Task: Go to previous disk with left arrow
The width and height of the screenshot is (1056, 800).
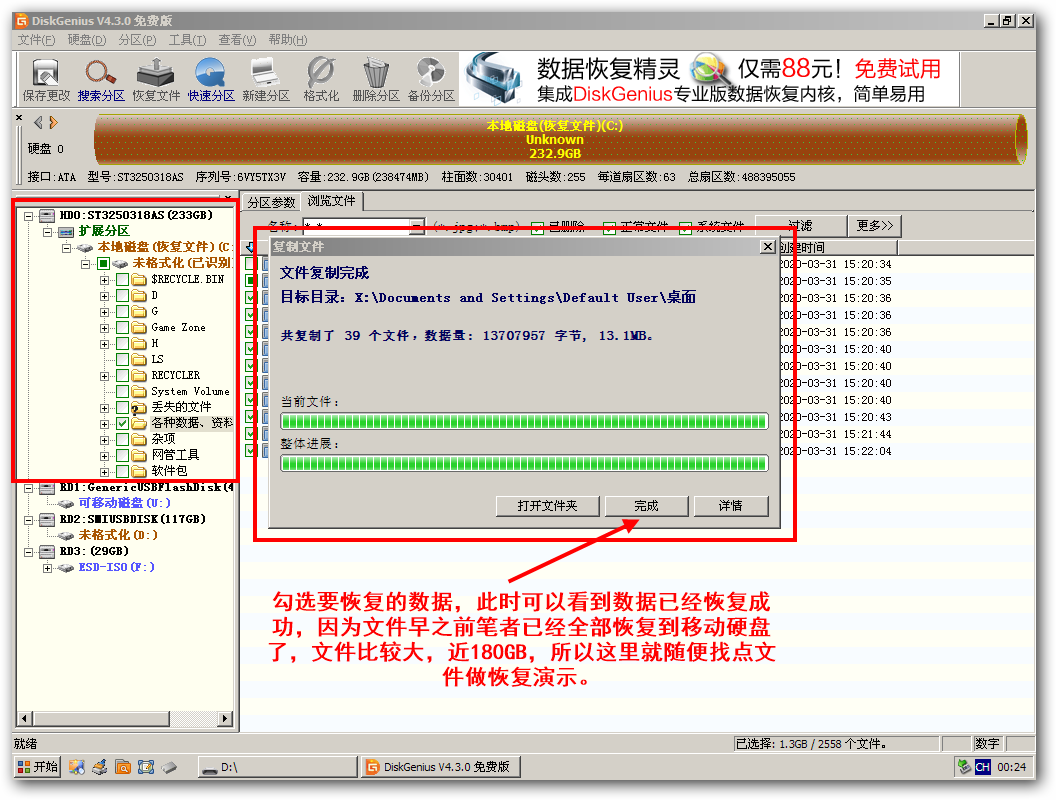Action: pos(38,123)
